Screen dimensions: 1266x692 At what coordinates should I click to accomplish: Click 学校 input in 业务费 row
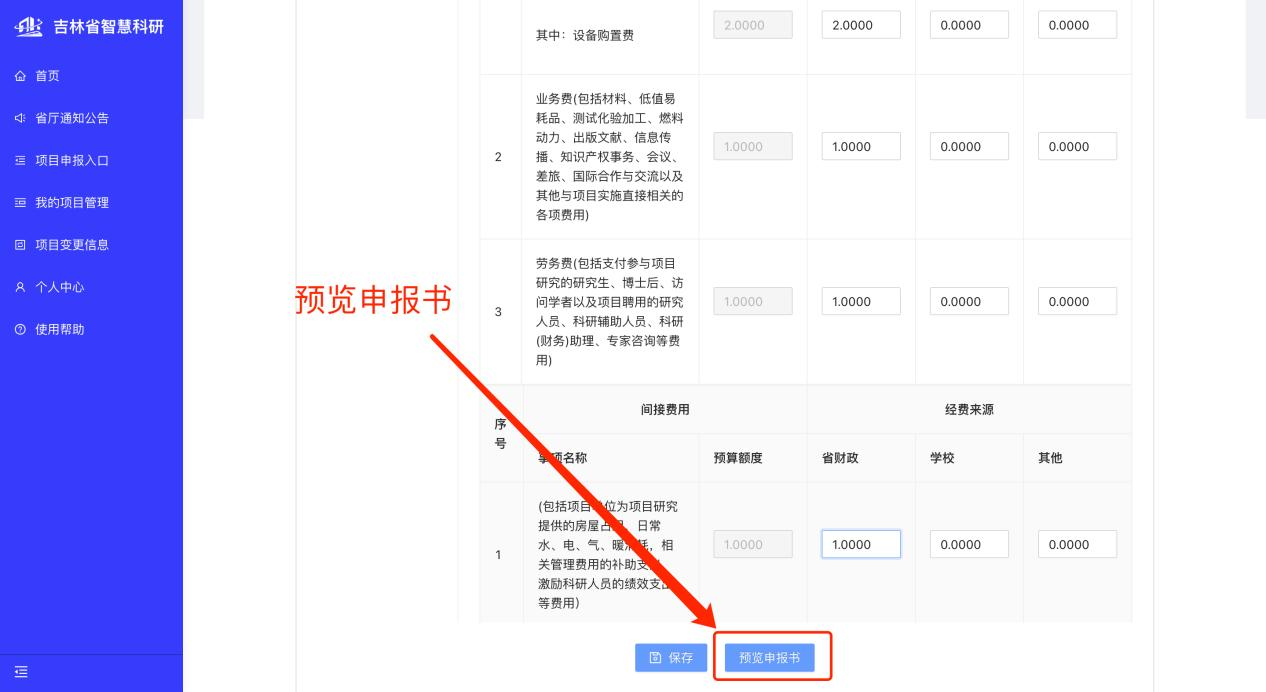click(968, 146)
